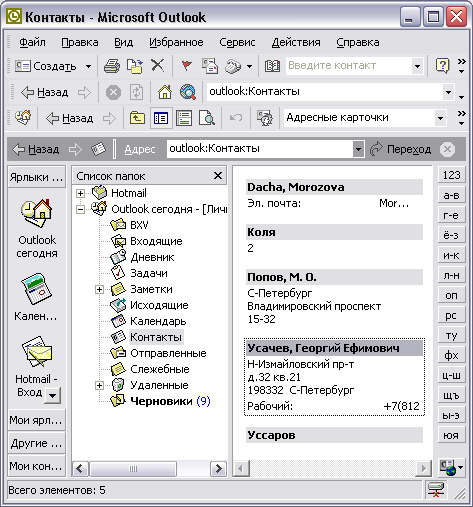This screenshot has width=473, height=507.
Task: Collapse the Outlook сегодня tree node
Action: coord(80,209)
